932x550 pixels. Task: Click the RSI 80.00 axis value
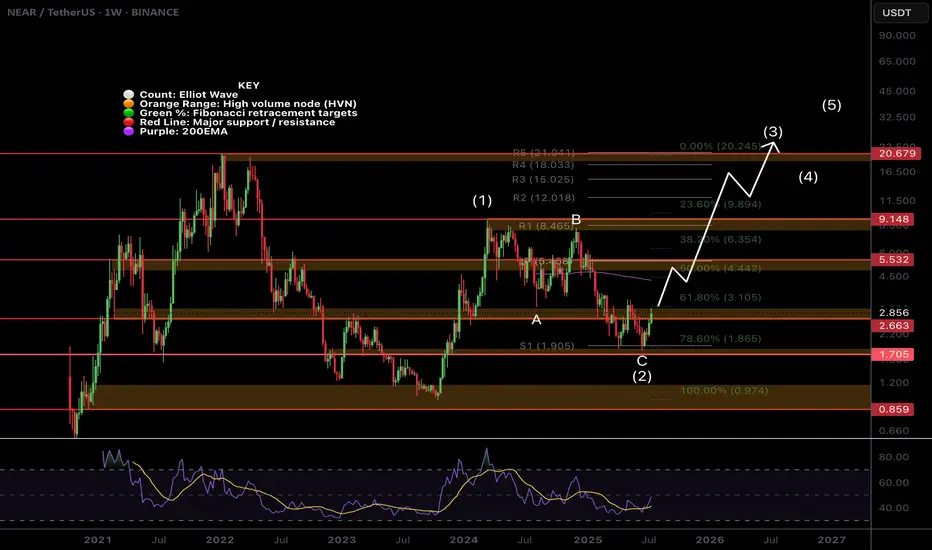tap(893, 457)
